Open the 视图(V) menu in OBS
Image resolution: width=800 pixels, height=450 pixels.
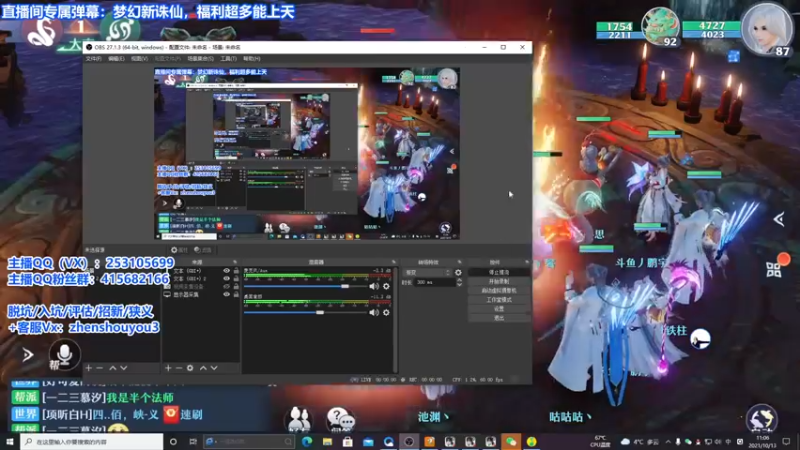point(139,59)
